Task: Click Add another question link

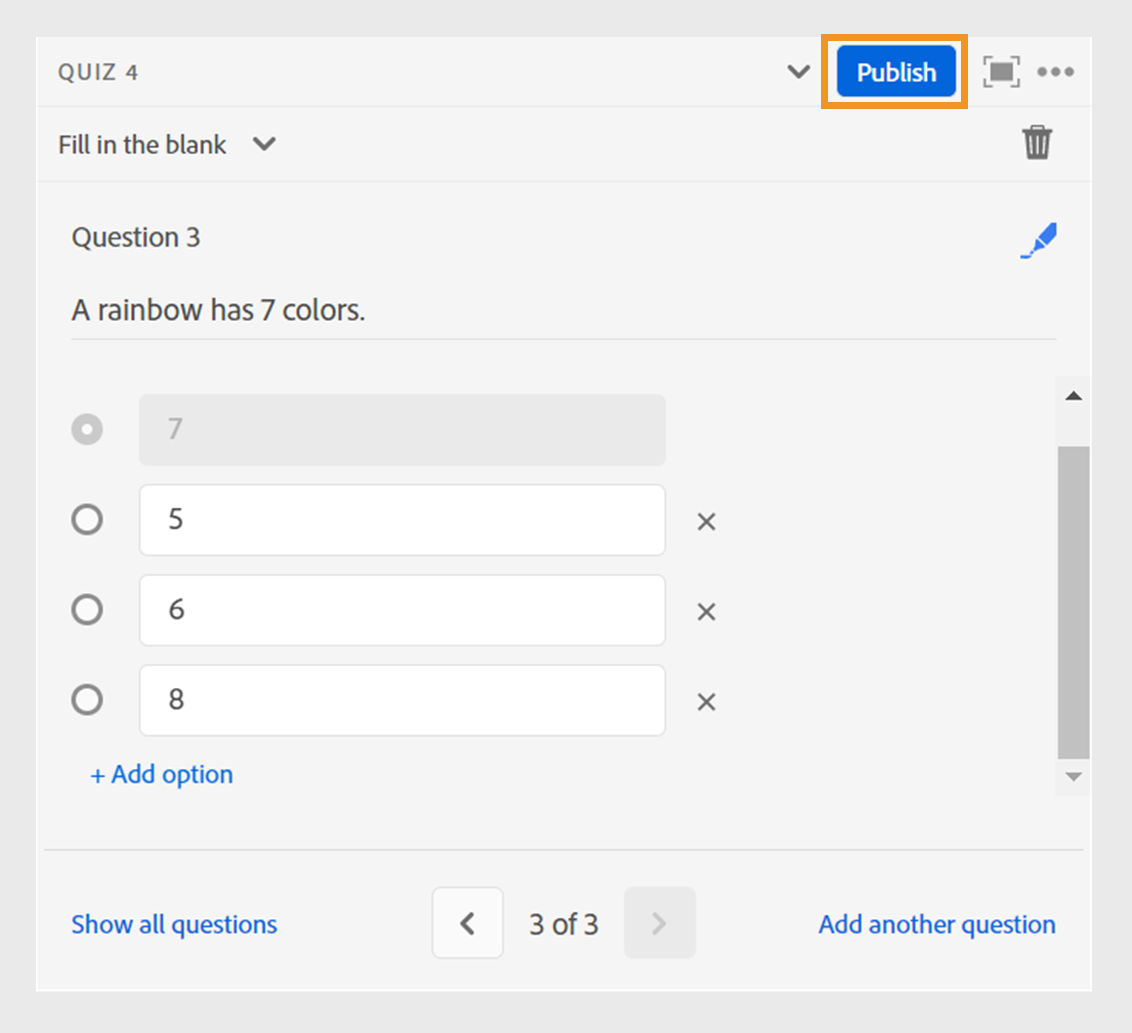Action: tap(936, 924)
